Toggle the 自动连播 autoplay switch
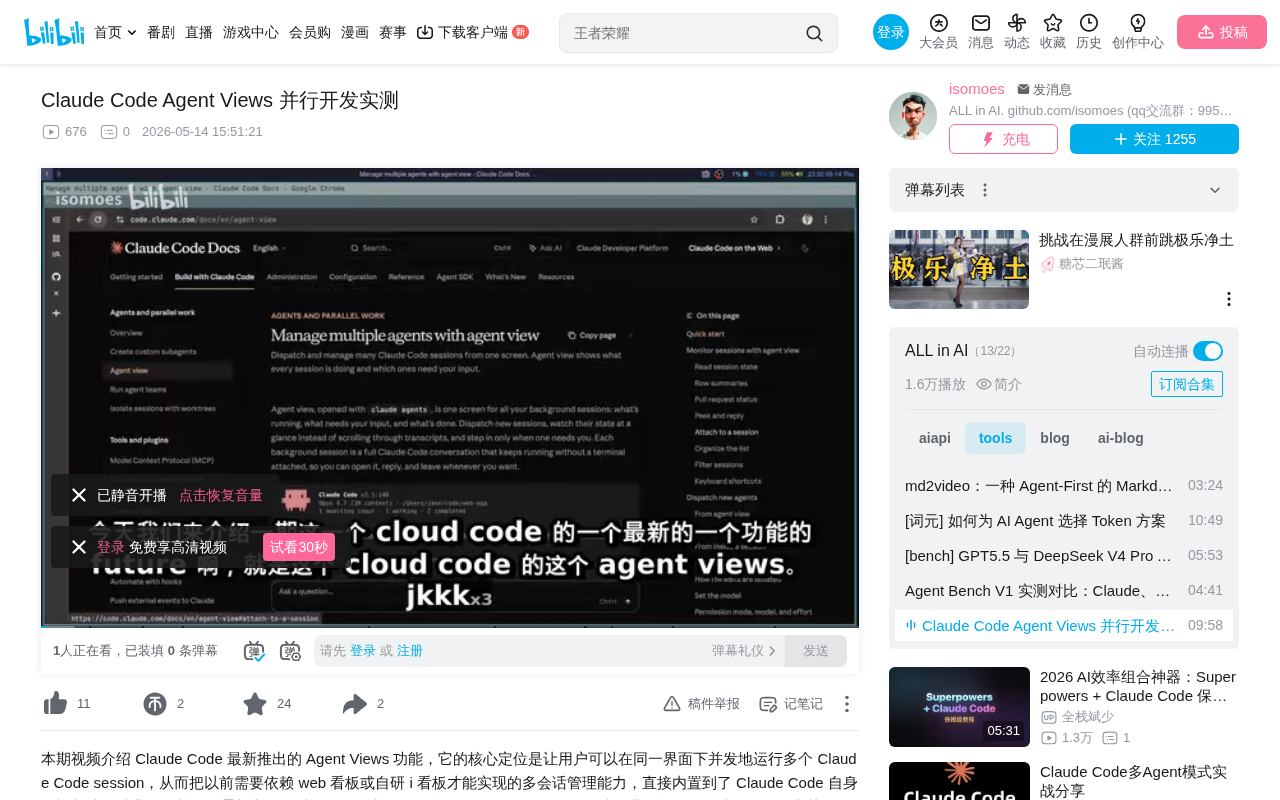Image resolution: width=1280 pixels, height=800 pixels. pos(1208,351)
